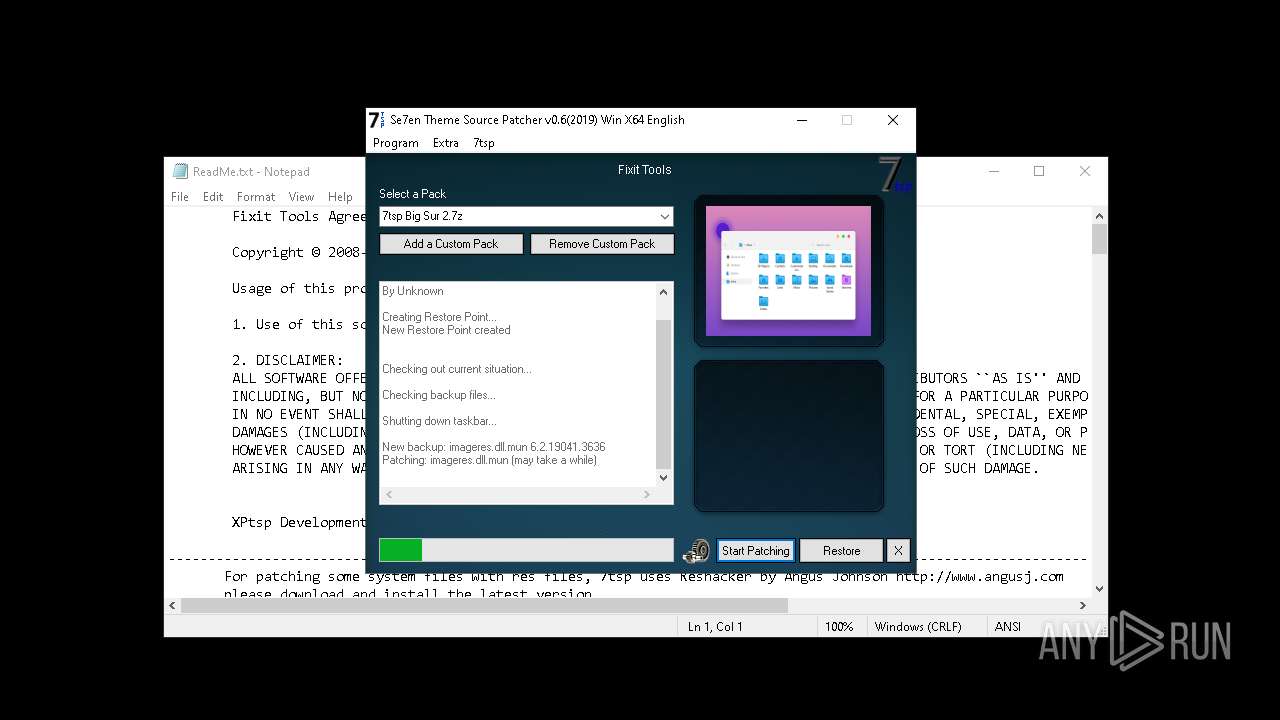Click the Notepad horizontal scrollbar thumb
1280x720 pixels.
pos(484,606)
